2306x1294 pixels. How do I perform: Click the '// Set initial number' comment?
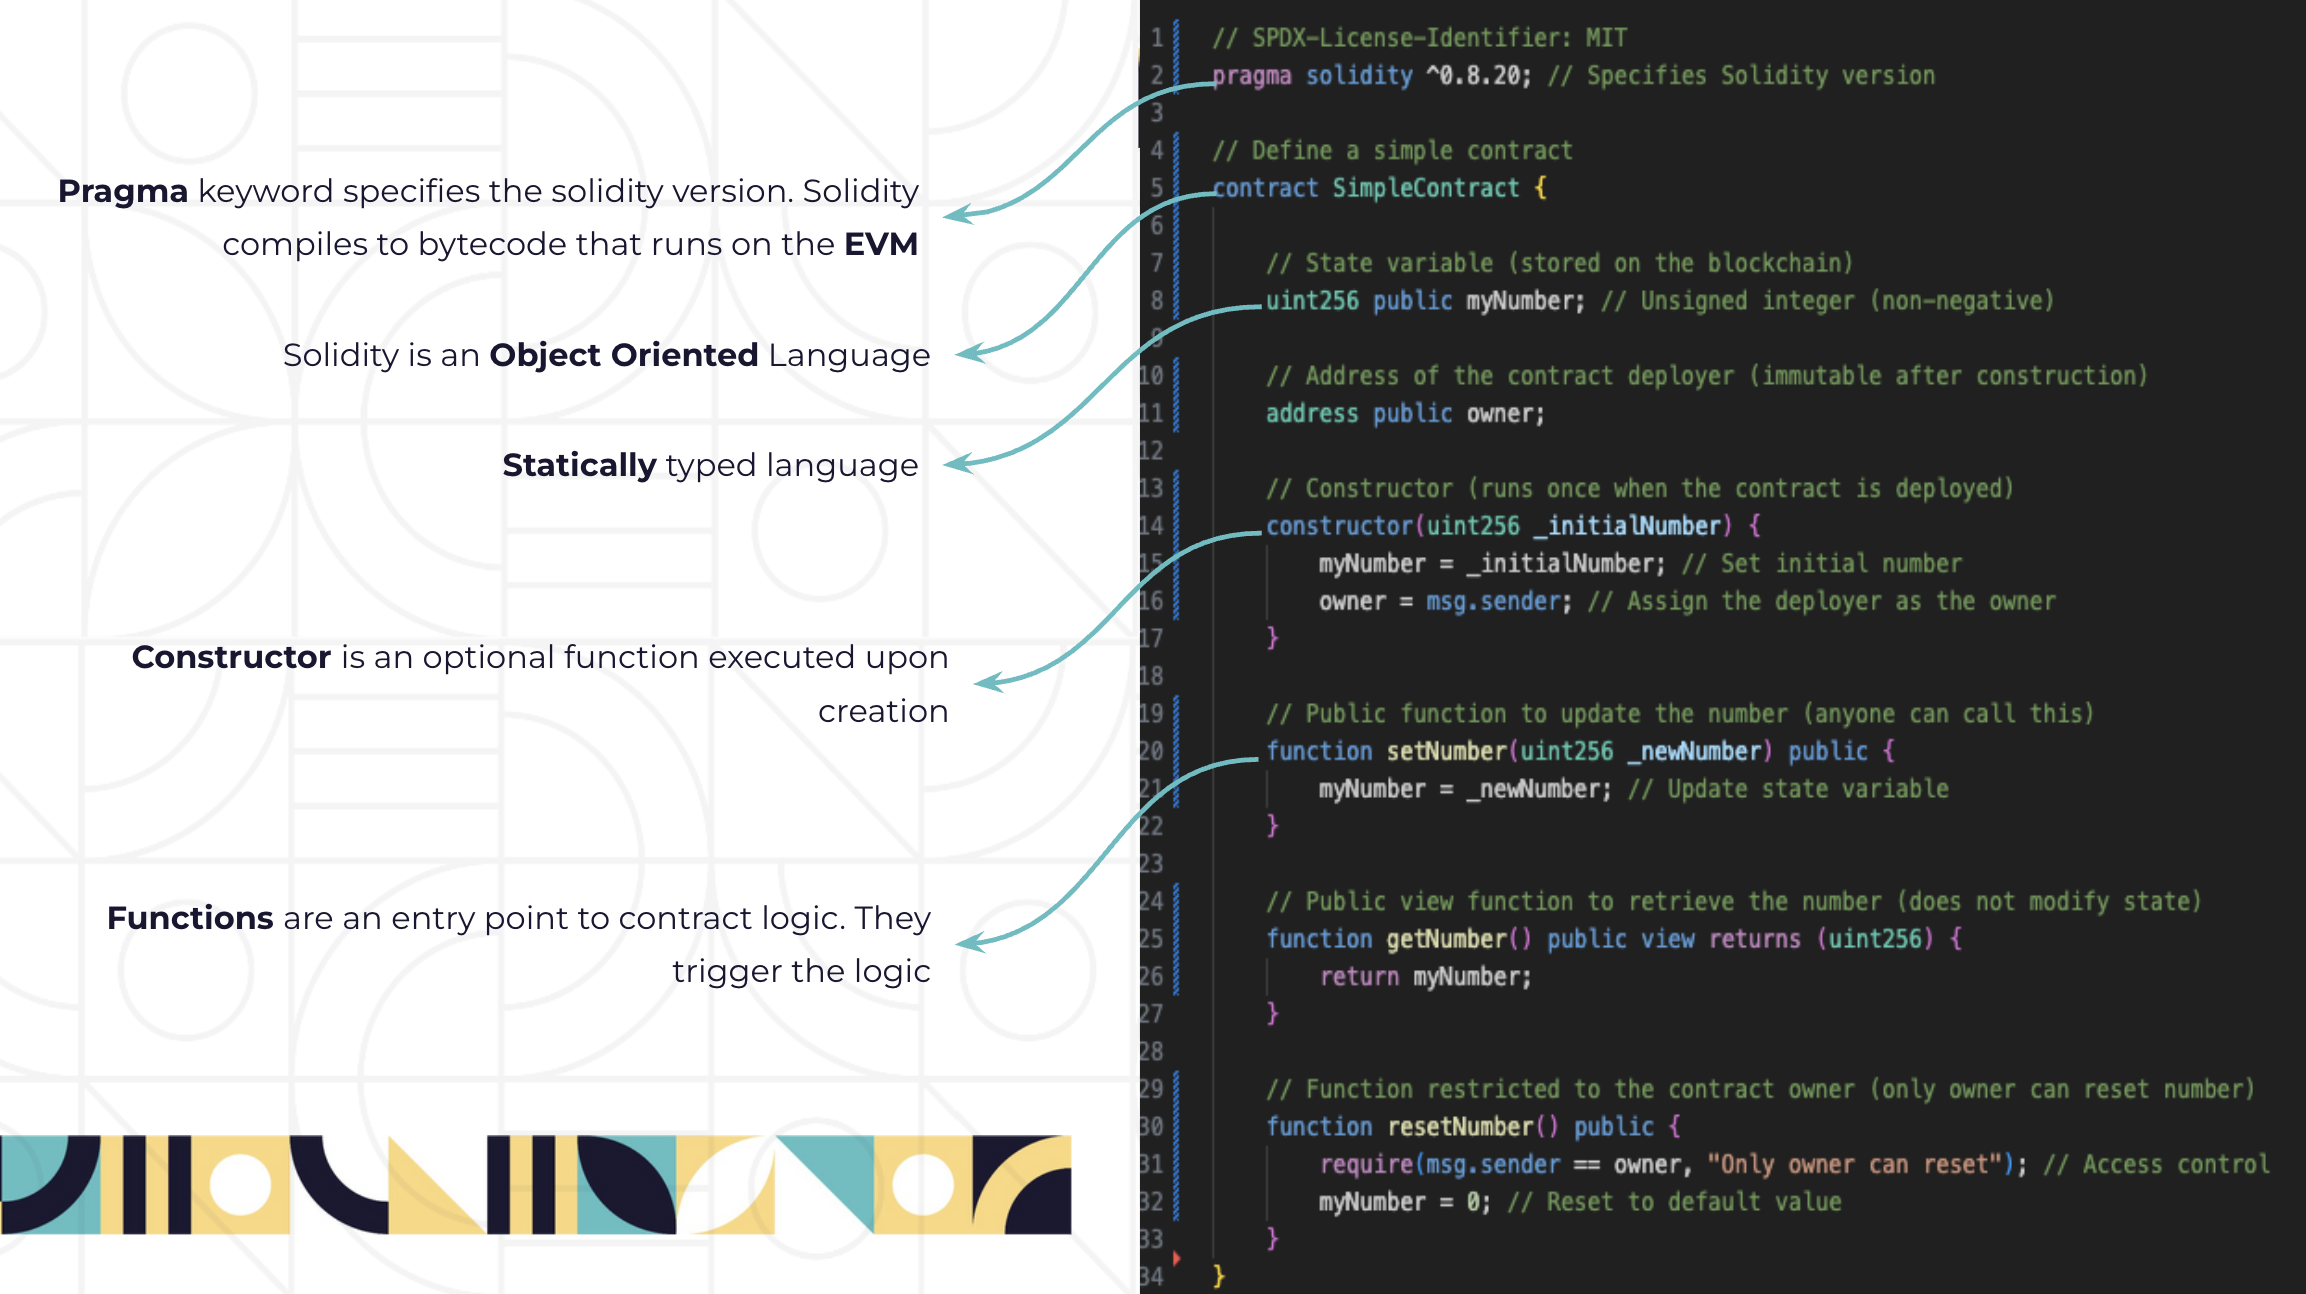(1821, 564)
